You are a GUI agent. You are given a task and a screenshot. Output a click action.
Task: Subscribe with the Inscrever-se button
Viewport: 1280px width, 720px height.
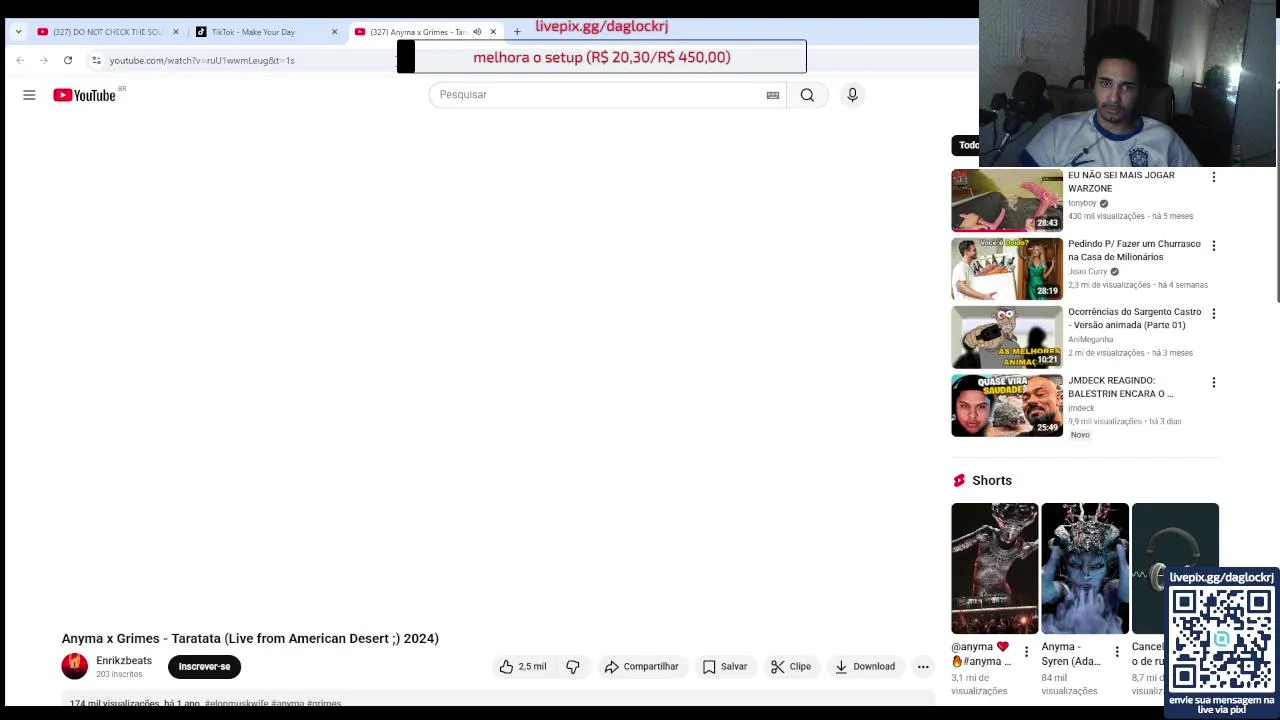(204, 667)
